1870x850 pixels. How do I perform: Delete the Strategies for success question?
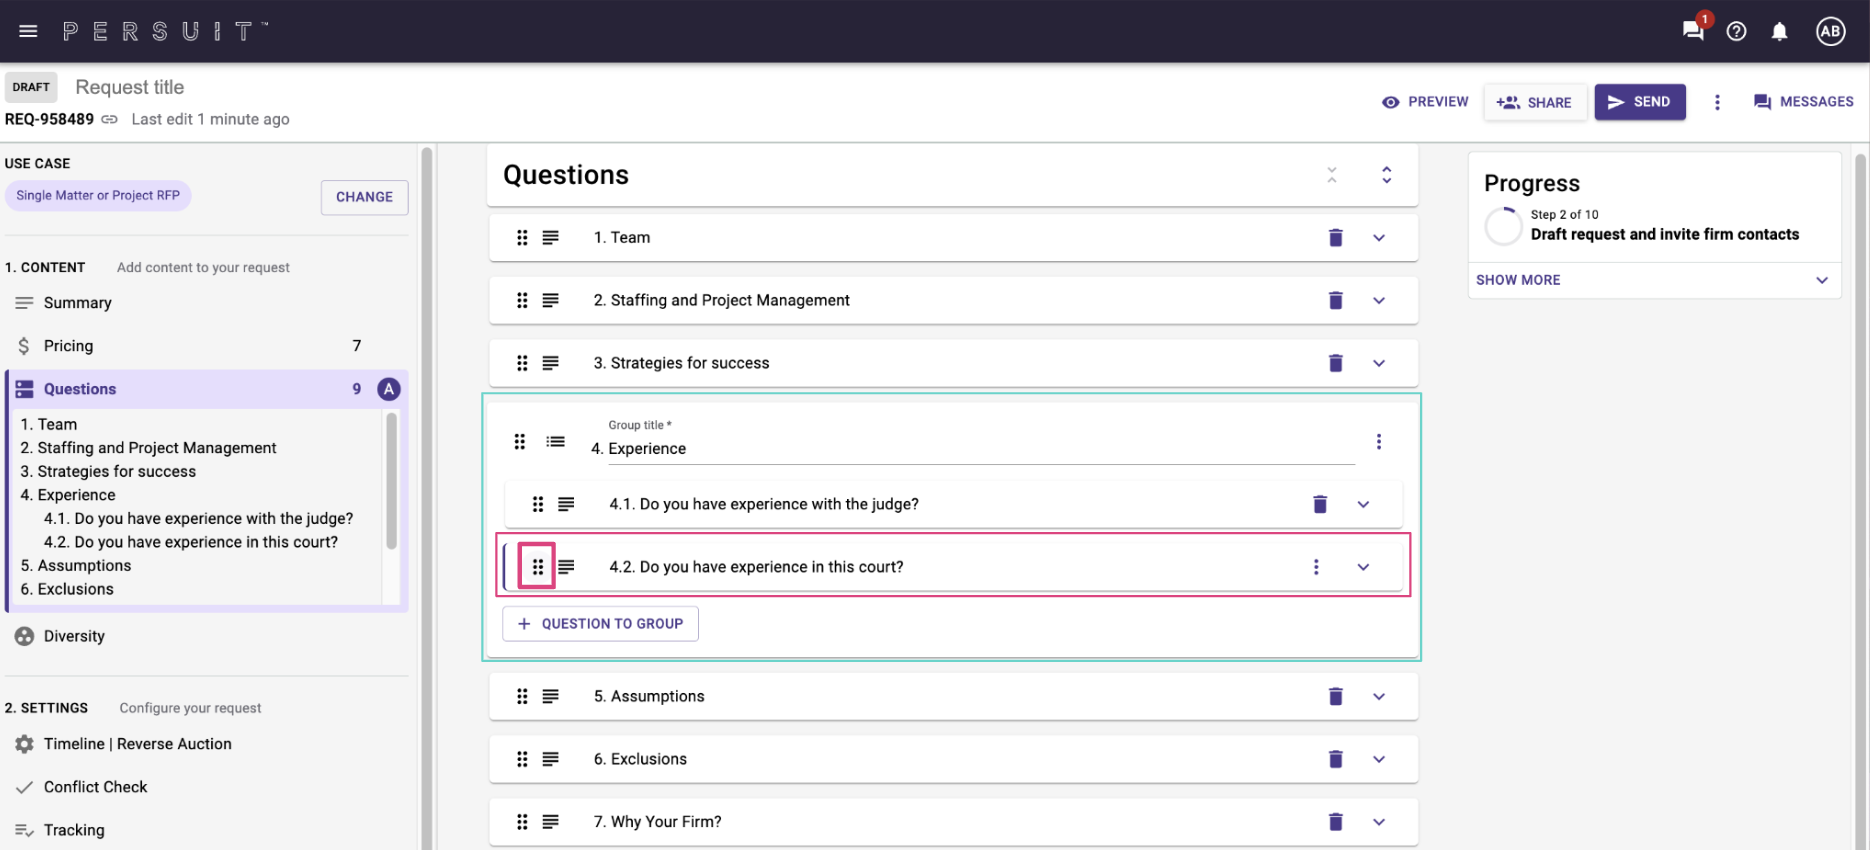click(x=1335, y=363)
